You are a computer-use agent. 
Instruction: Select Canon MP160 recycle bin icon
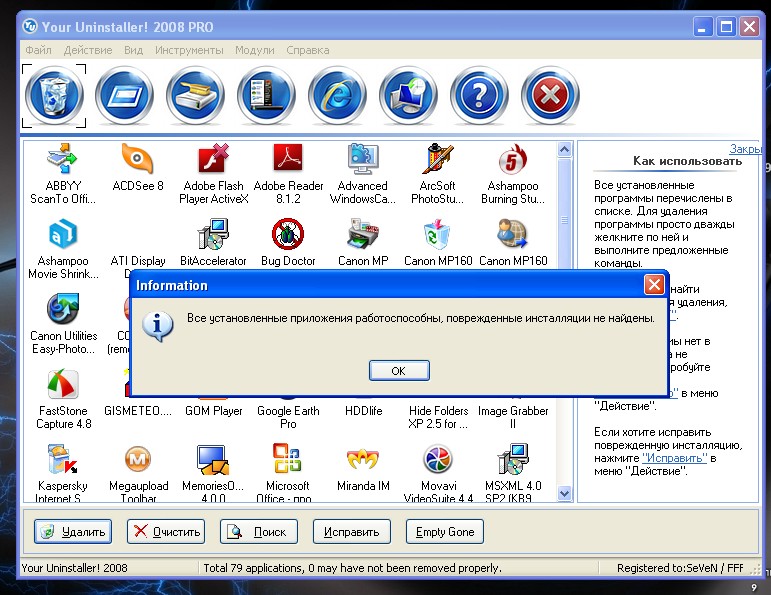click(438, 234)
